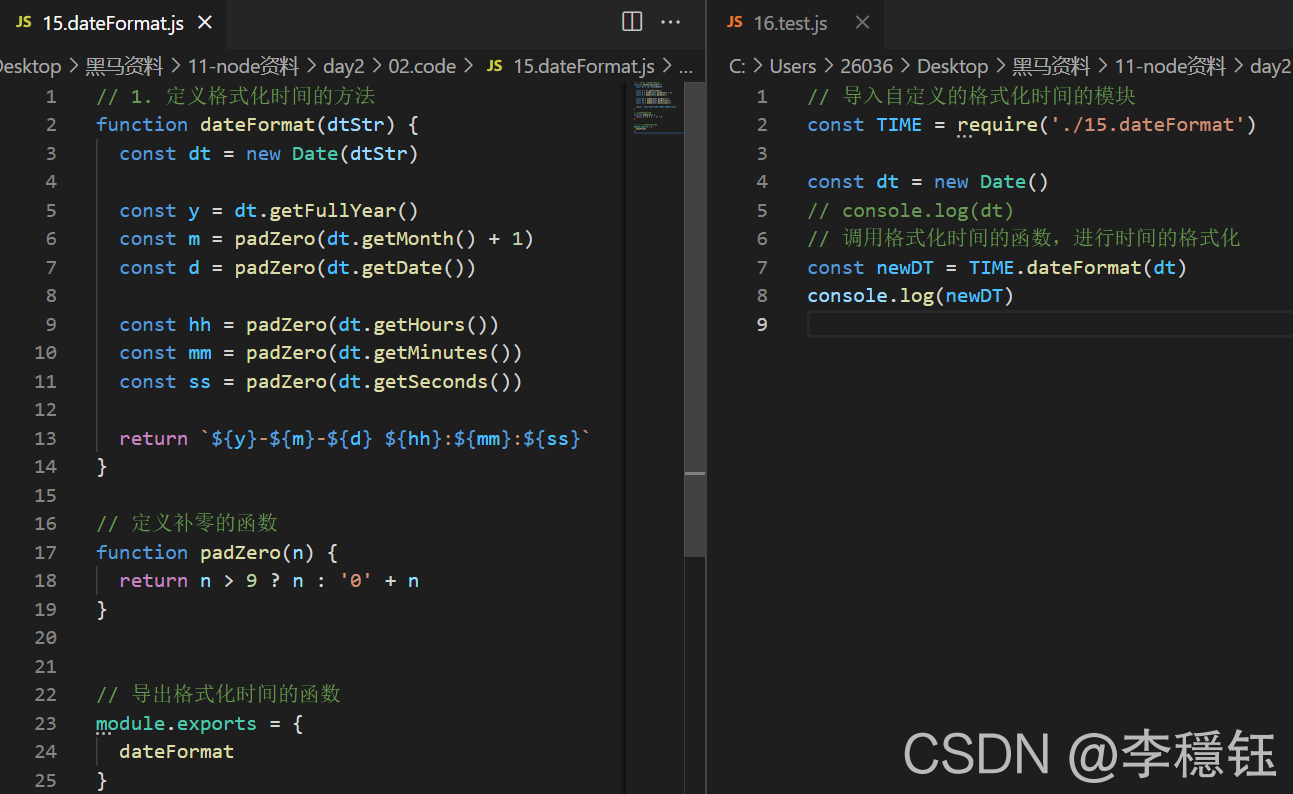Click comment '导出格式化时间的函数' on line 22
This screenshot has height=794, width=1293.
[236, 694]
